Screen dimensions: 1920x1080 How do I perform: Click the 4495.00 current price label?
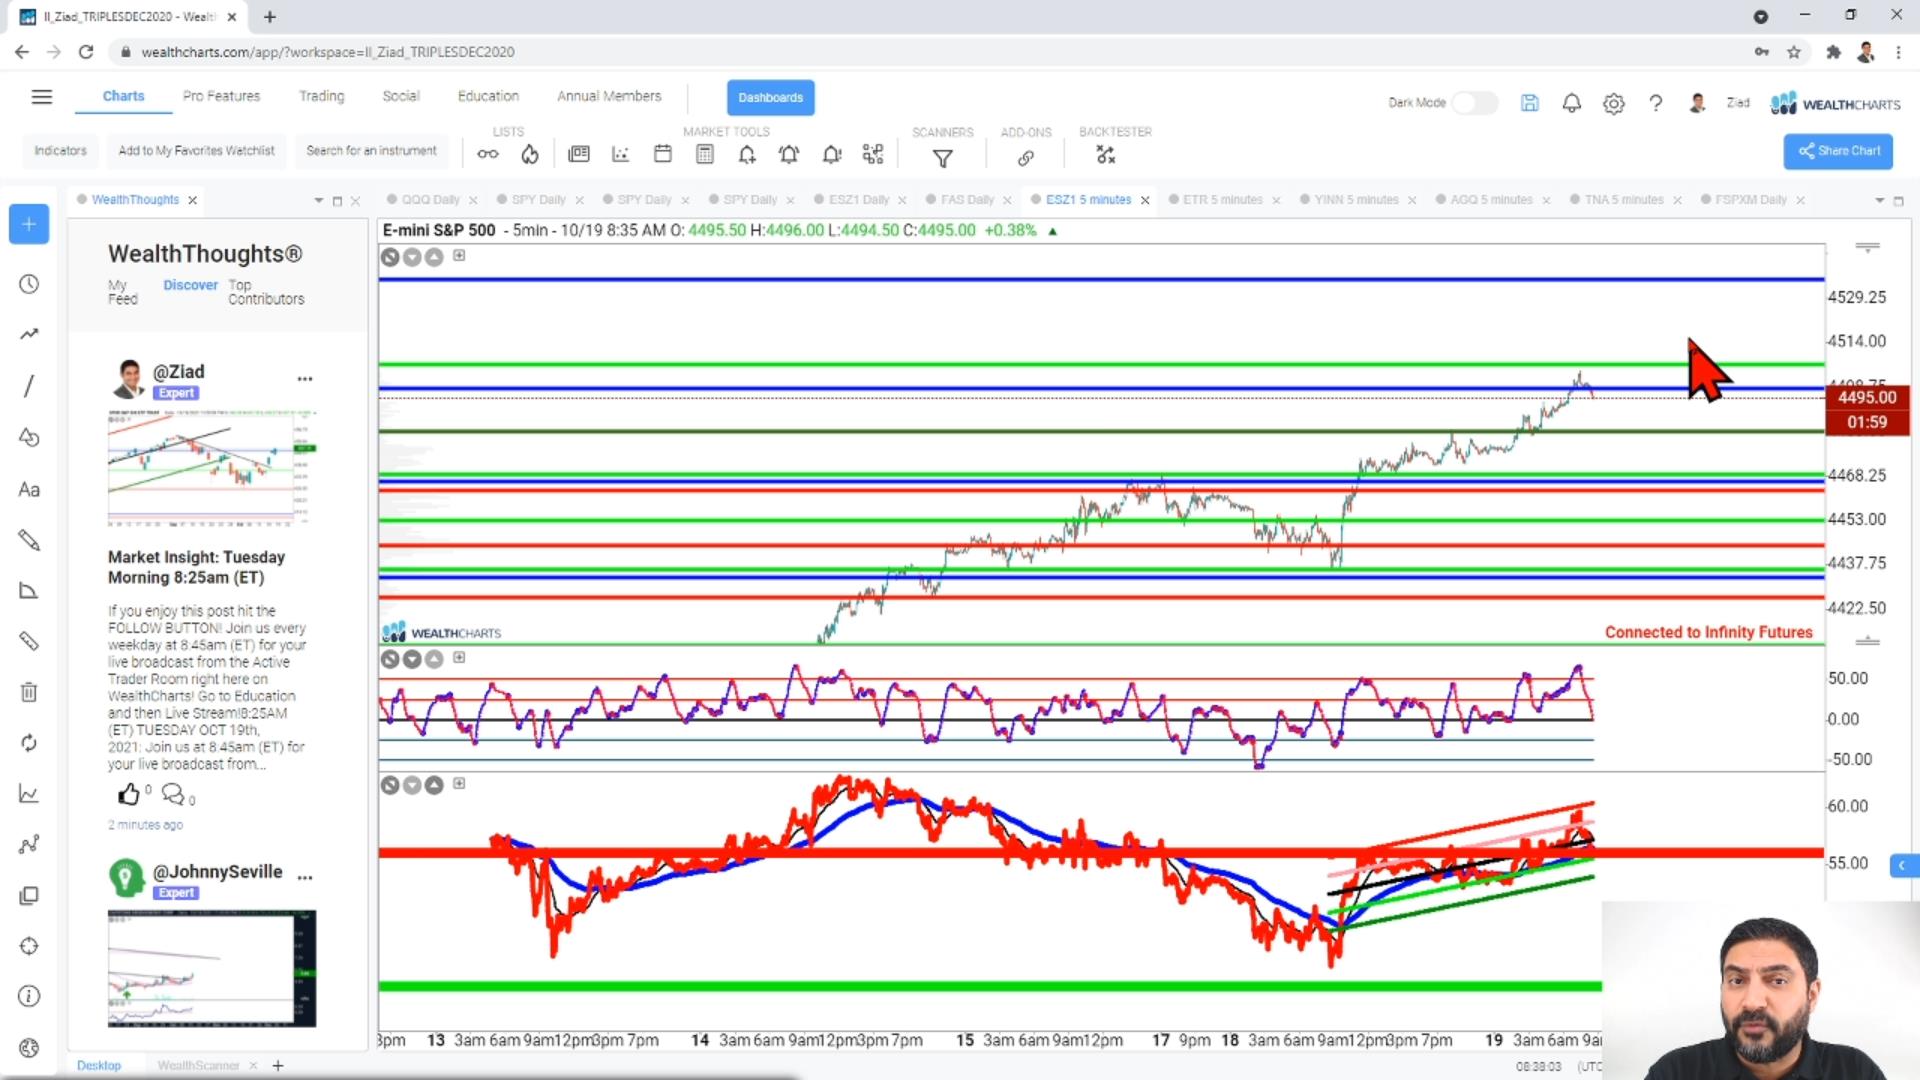click(x=1866, y=398)
